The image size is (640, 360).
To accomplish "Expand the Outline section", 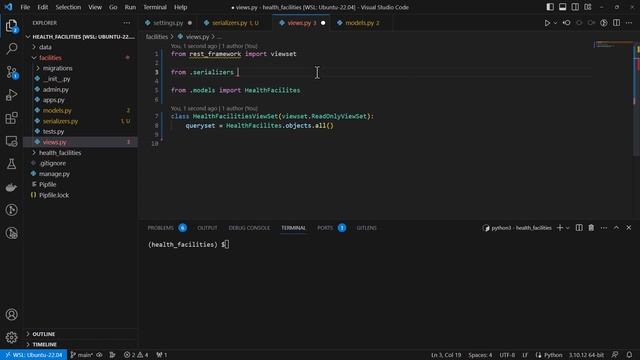I will 80,334.
